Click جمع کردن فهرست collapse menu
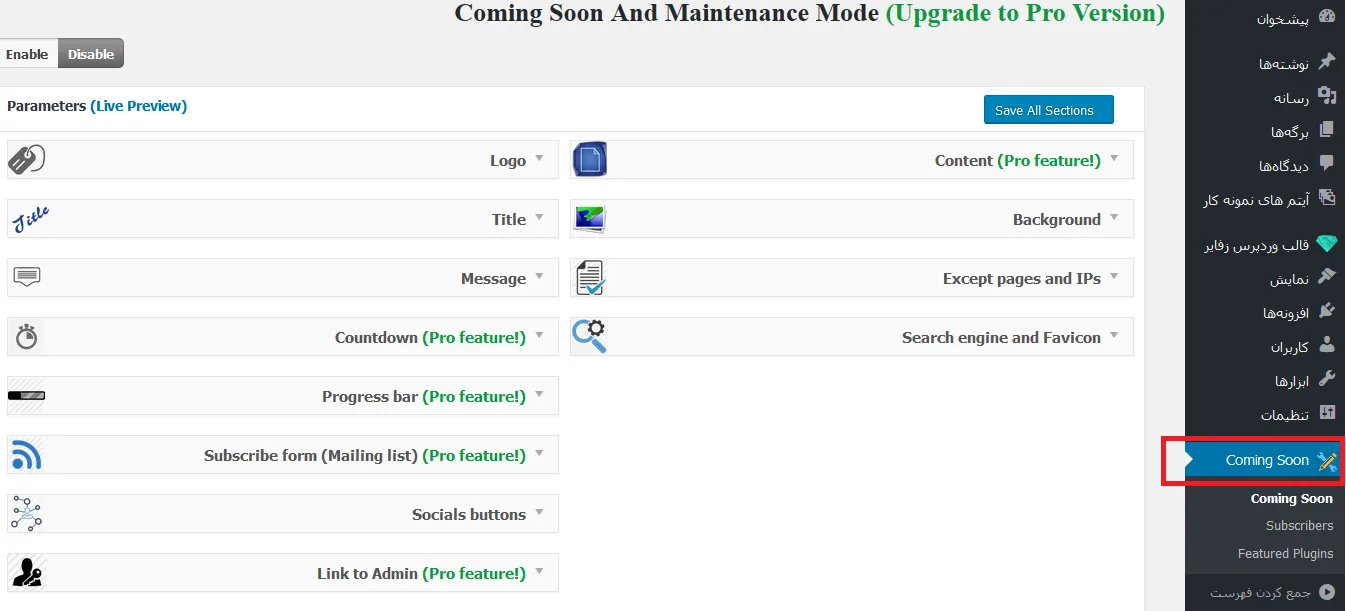Viewport: 1346px width, 611px height. coord(1260,592)
